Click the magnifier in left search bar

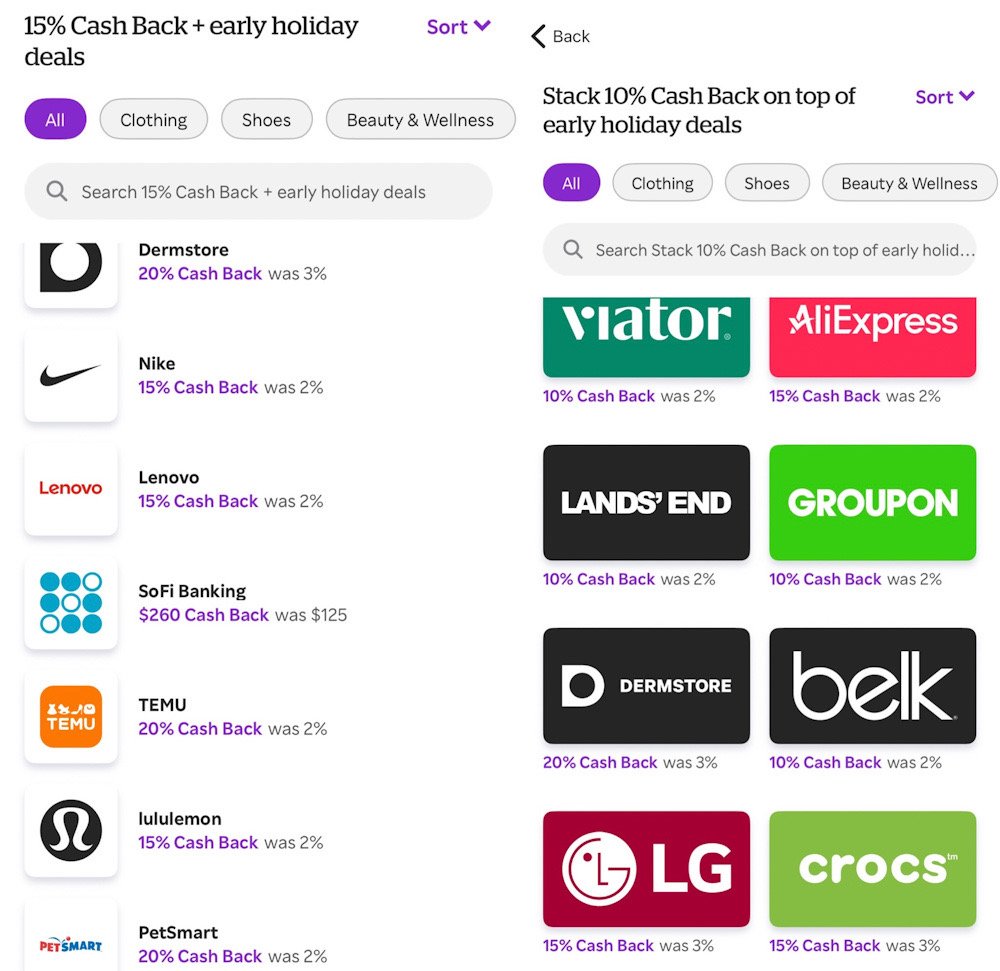click(57, 191)
